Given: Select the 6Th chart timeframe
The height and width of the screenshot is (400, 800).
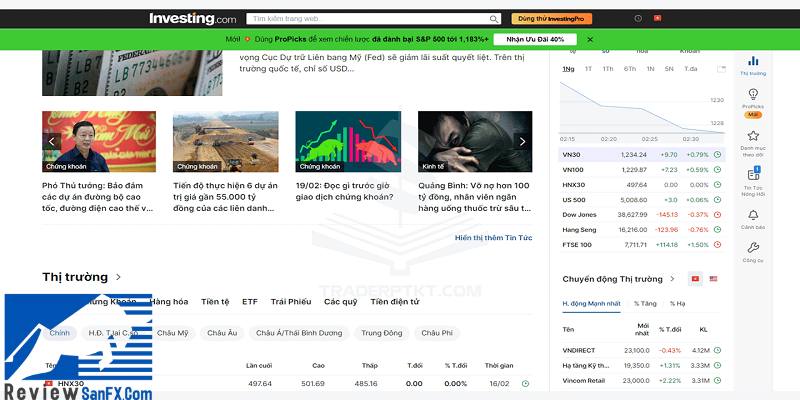Looking at the screenshot, I should (630, 69).
